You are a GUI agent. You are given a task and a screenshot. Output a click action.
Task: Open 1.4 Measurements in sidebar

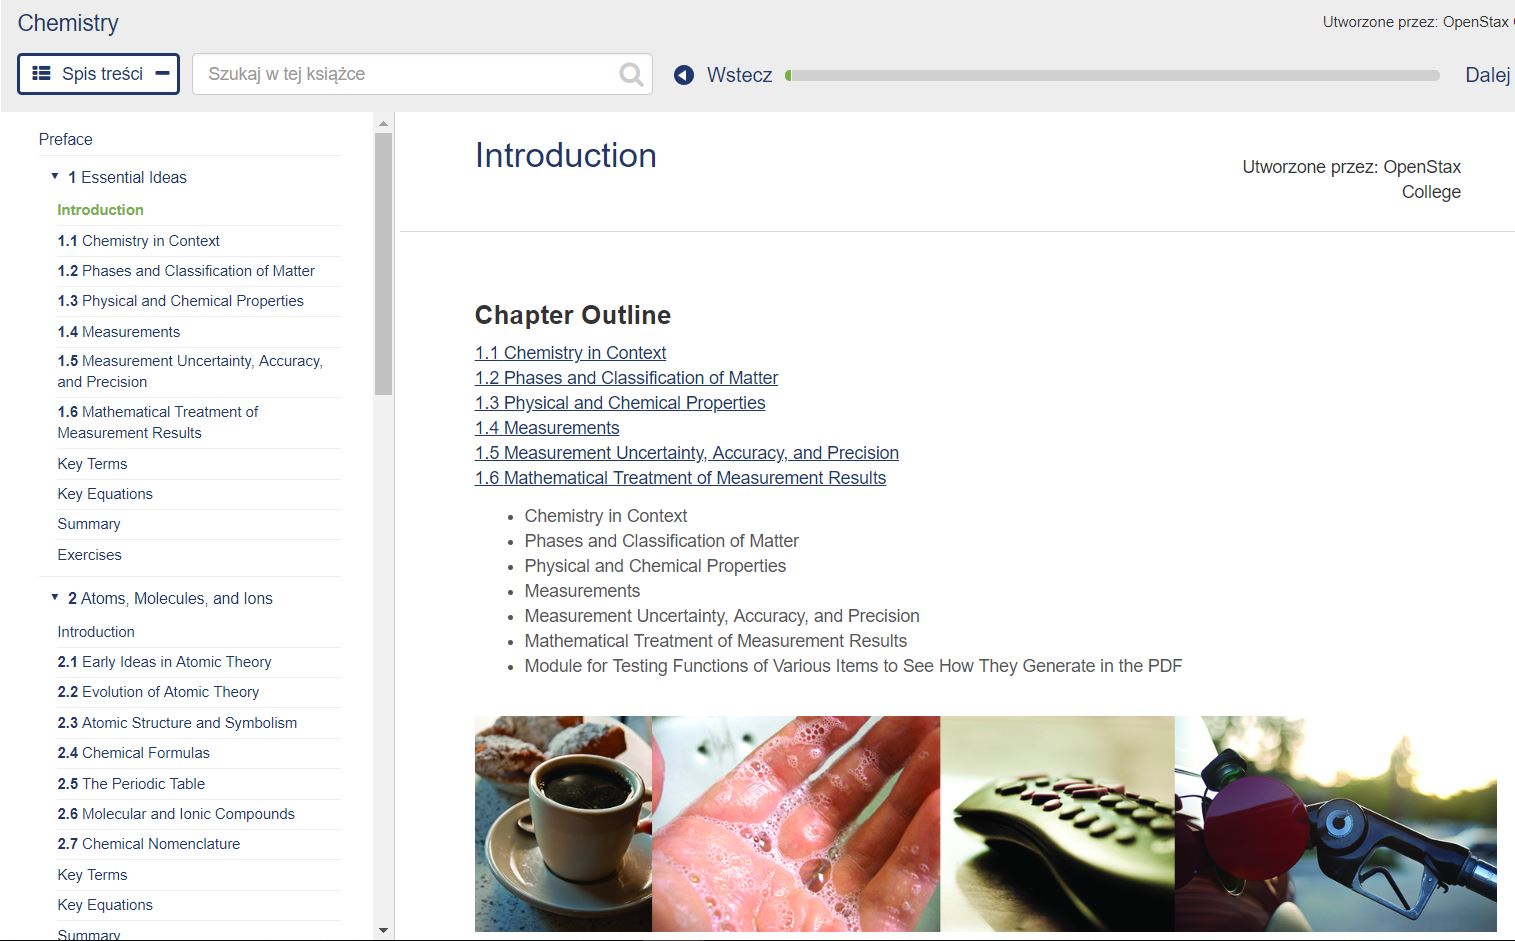coord(119,332)
